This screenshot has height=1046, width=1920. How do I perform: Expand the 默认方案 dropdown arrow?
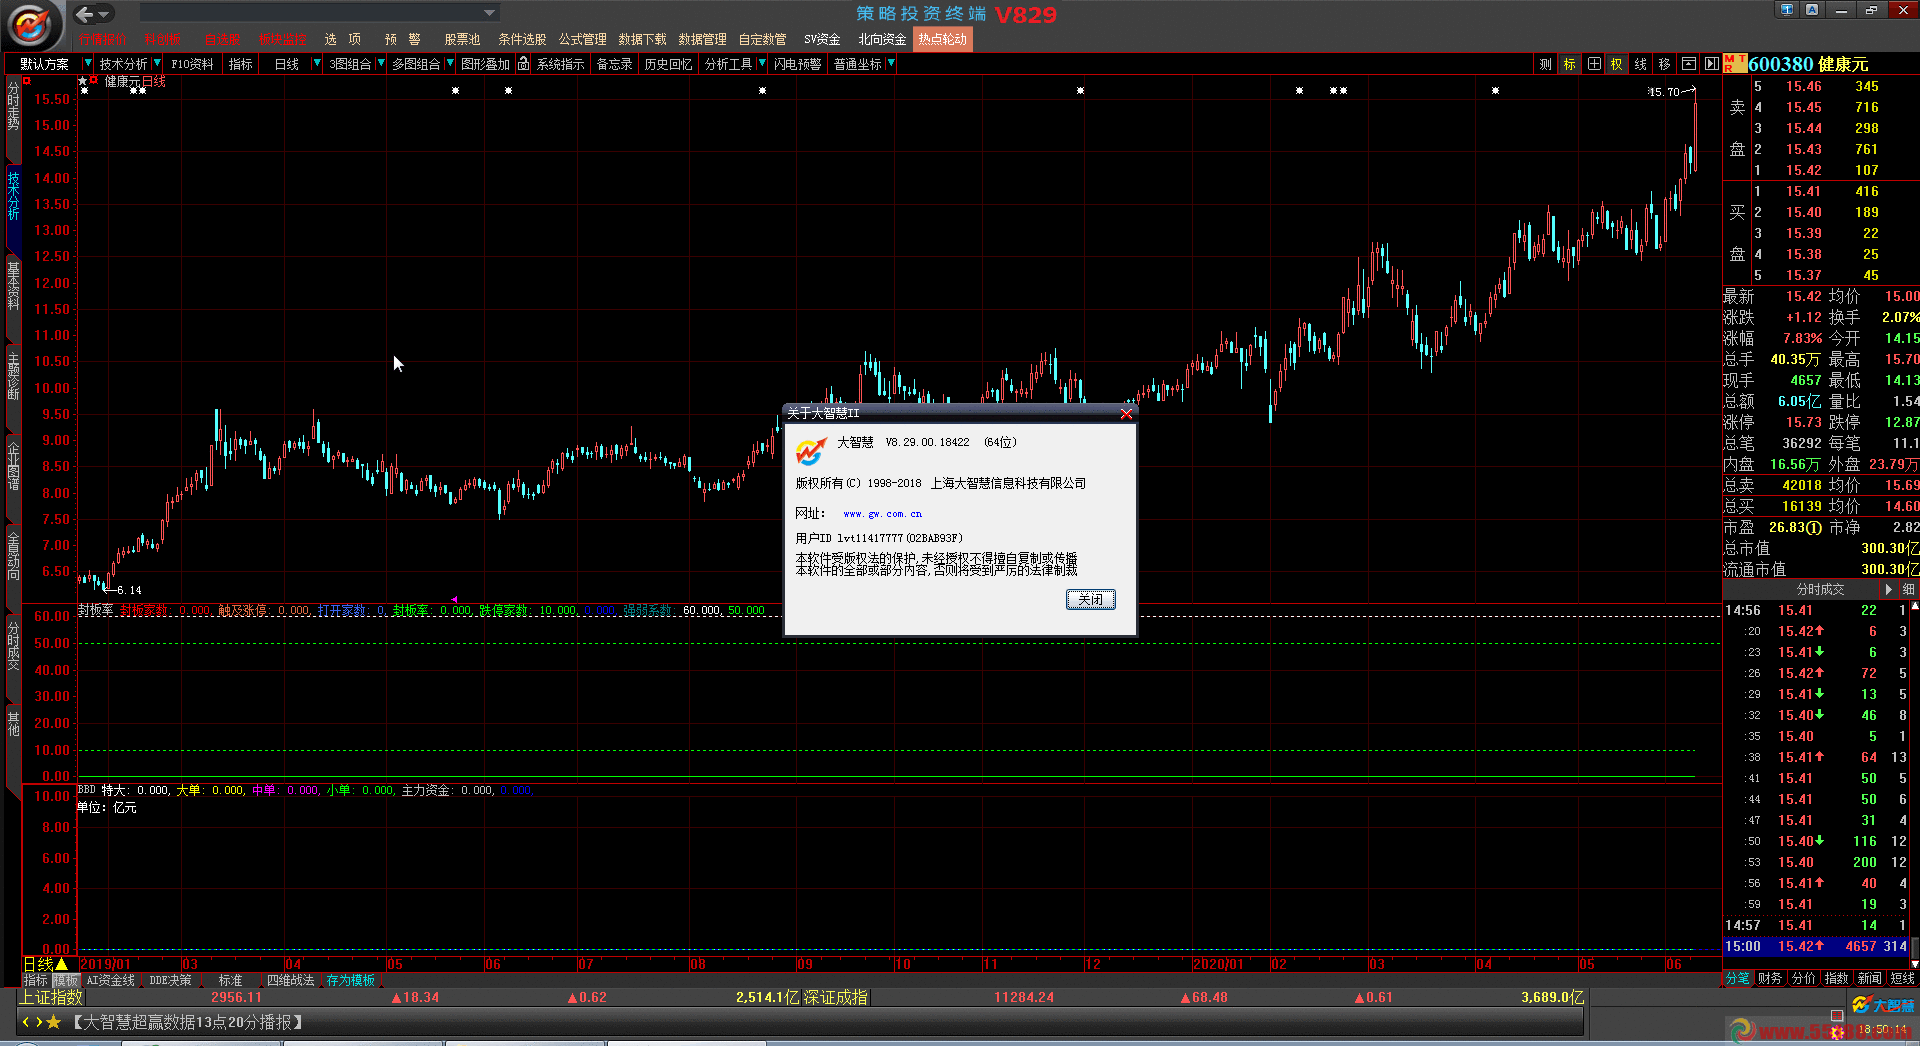[88, 63]
